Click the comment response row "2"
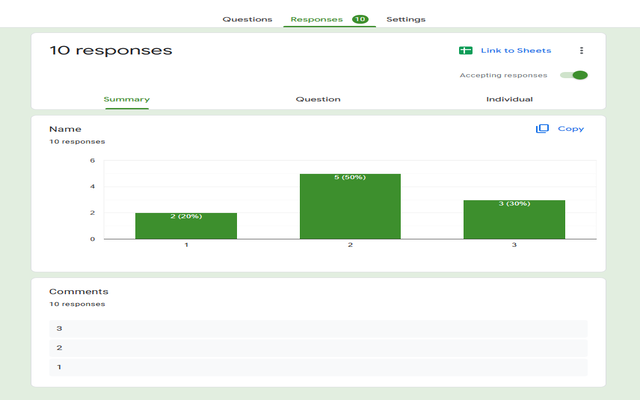This screenshot has height=400, width=640. click(x=318, y=348)
